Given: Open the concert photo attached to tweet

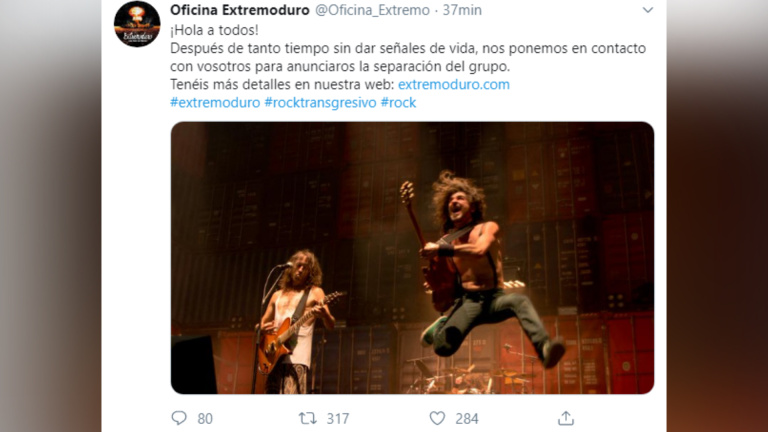Looking at the screenshot, I should tap(412, 258).
